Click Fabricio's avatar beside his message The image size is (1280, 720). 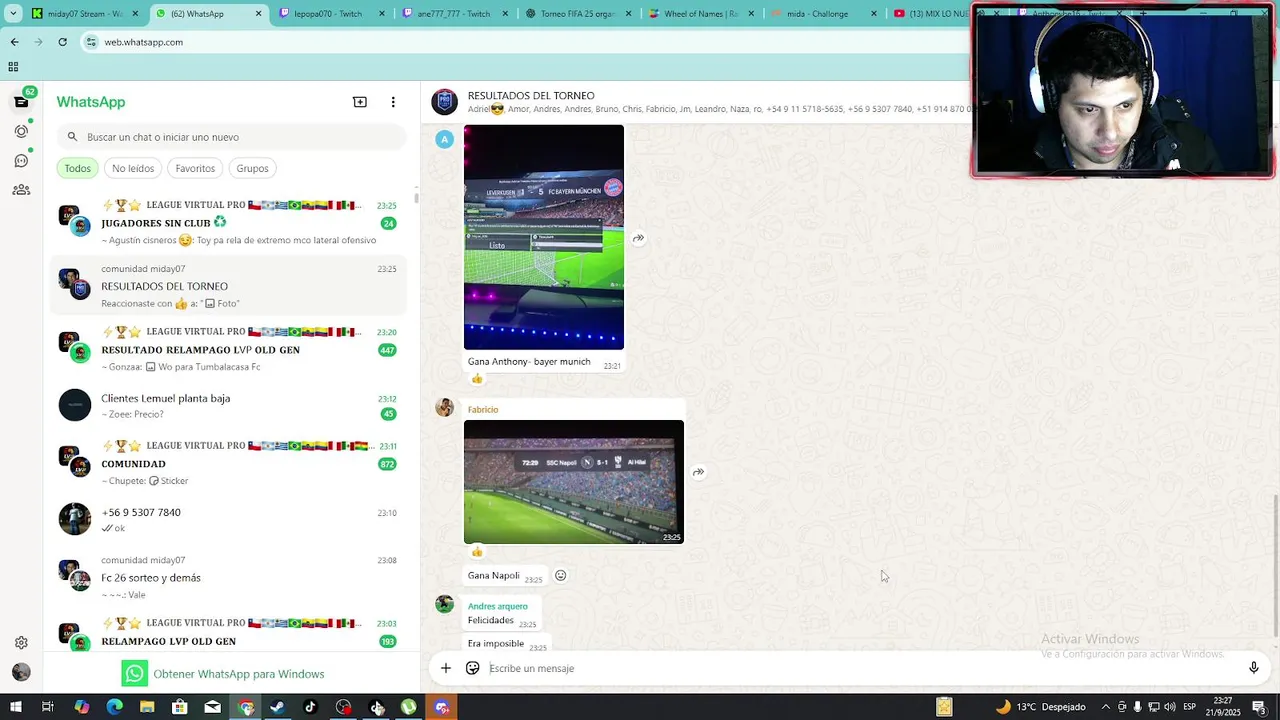[x=445, y=407]
